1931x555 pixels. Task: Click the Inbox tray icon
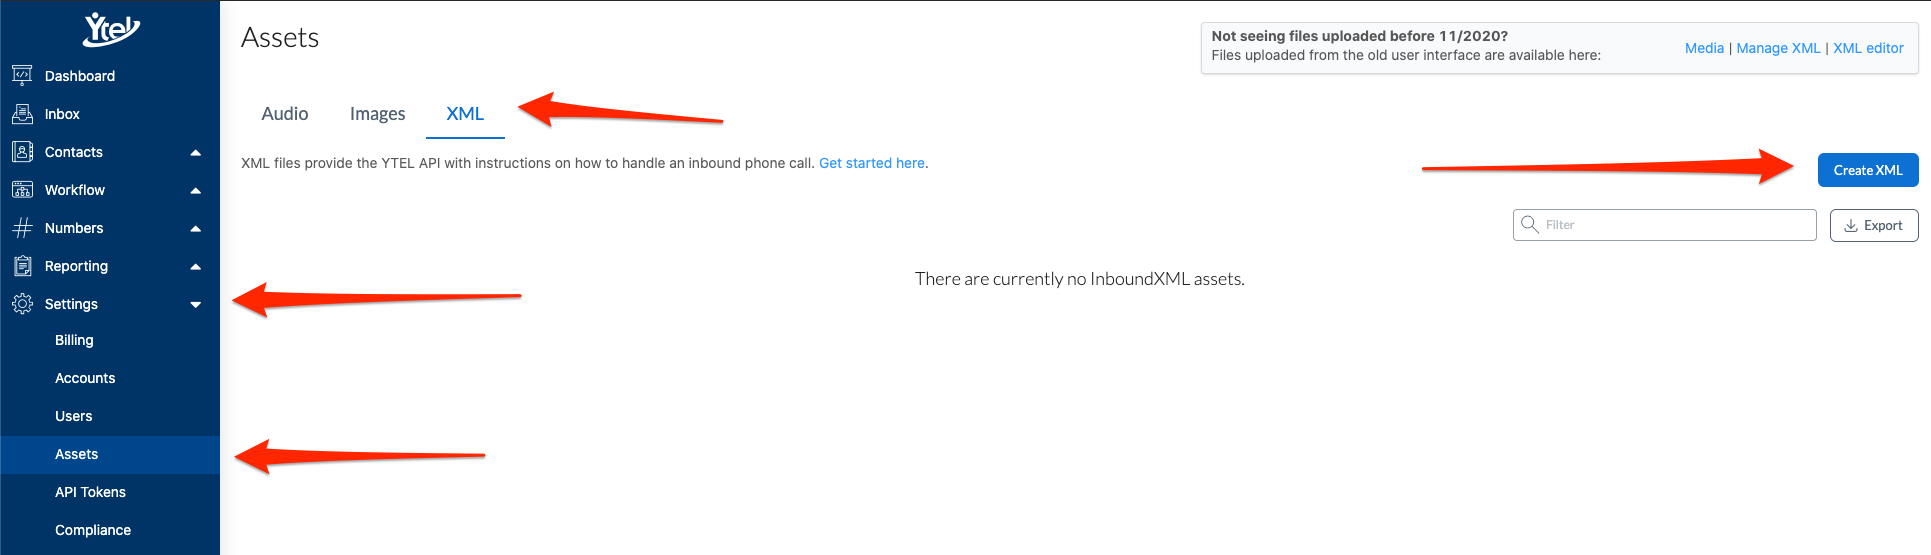pos(22,113)
